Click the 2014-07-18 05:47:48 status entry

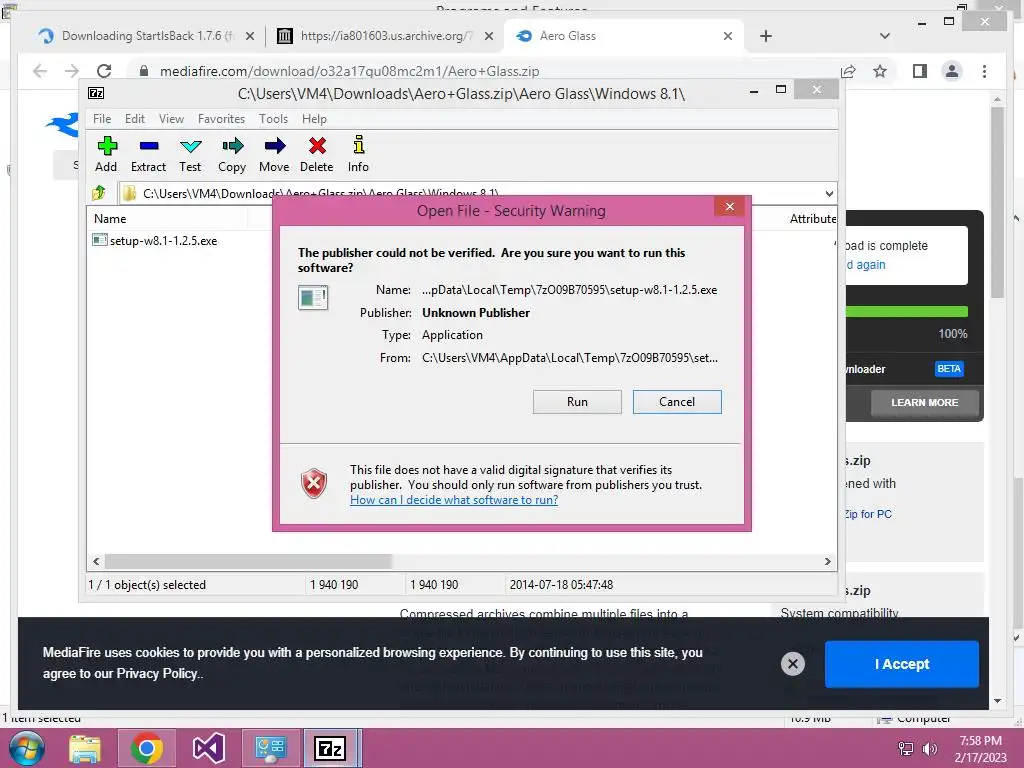(x=562, y=585)
